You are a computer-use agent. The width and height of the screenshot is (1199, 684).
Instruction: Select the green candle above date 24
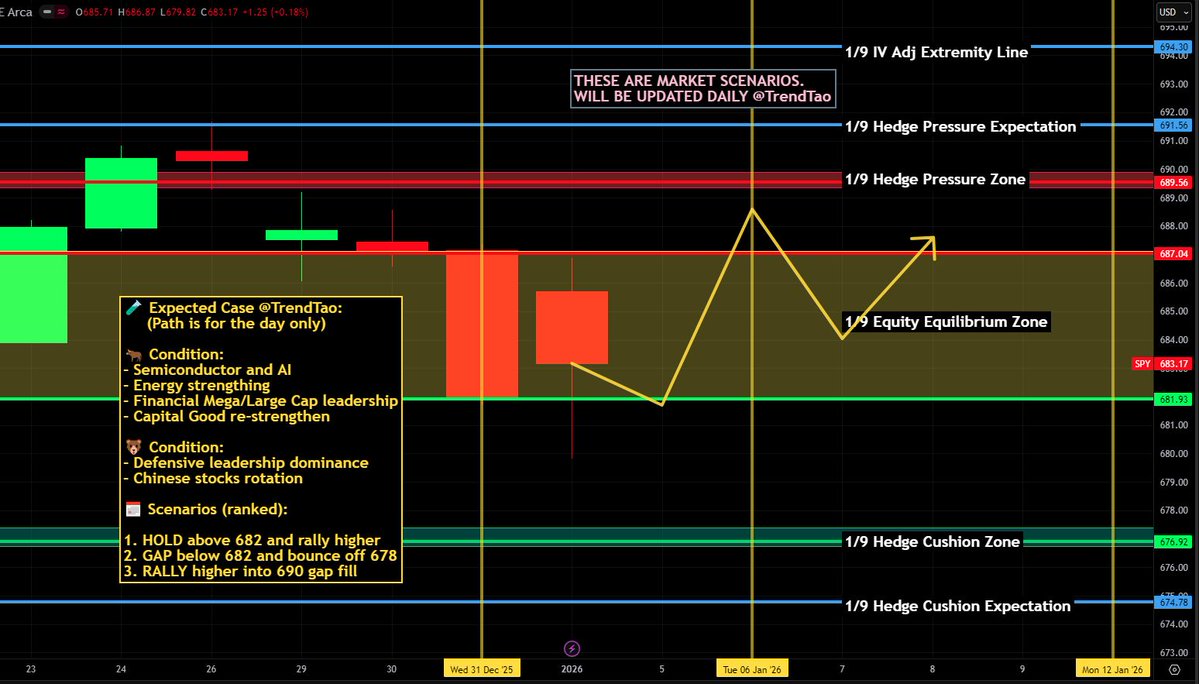pos(121,193)
